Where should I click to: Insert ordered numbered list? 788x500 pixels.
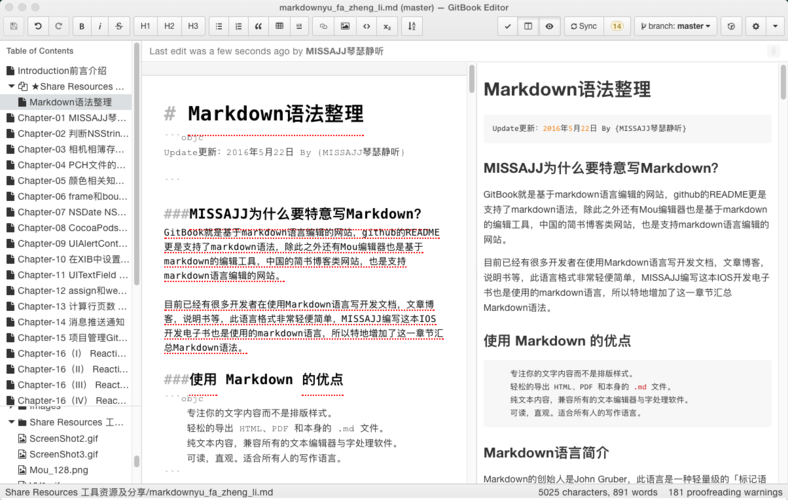[x=239, y=26]
